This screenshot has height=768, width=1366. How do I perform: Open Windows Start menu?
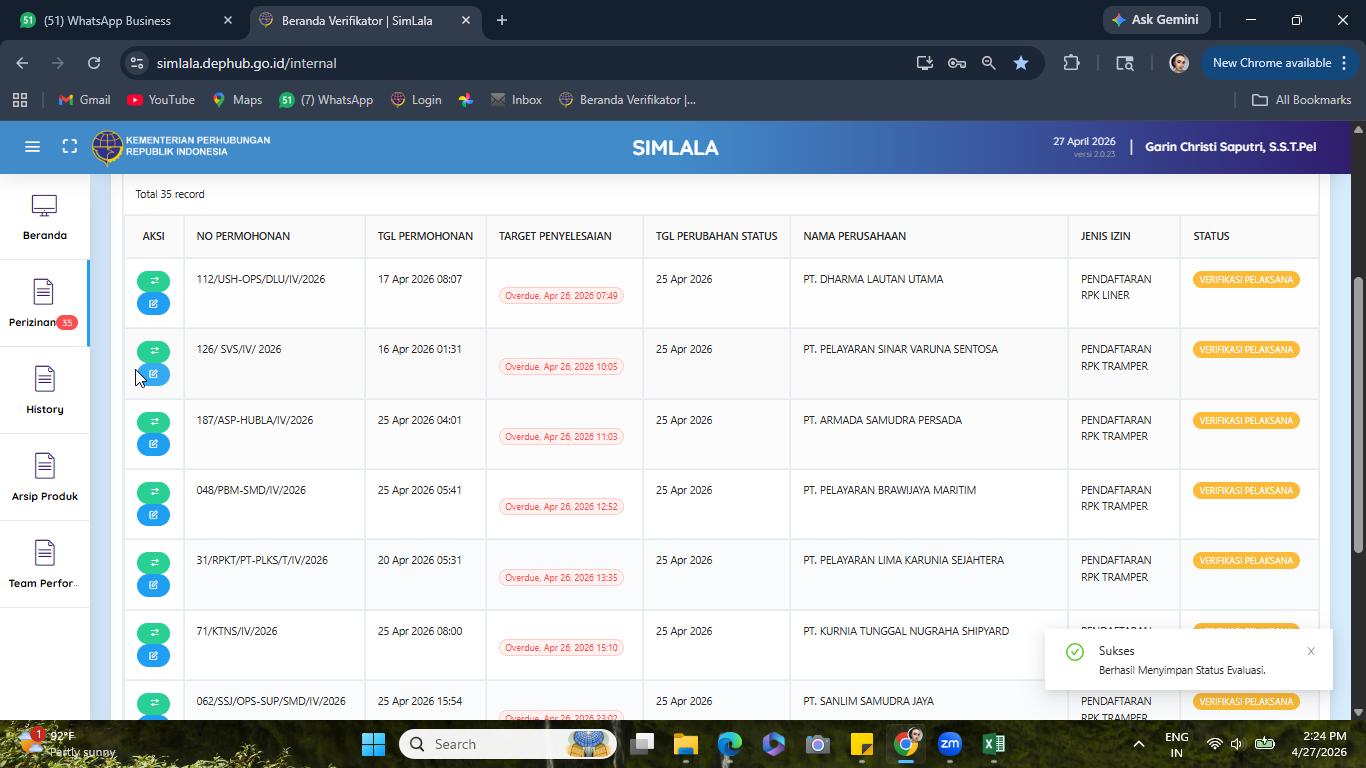(373, 744)
